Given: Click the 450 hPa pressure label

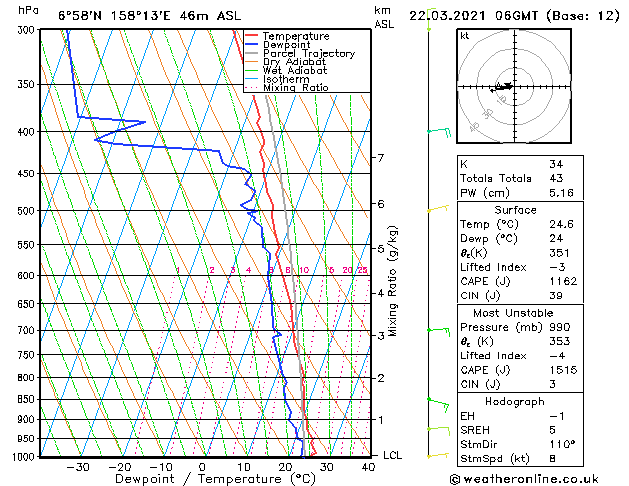Looking at the screenshot, I should point(28,174).
